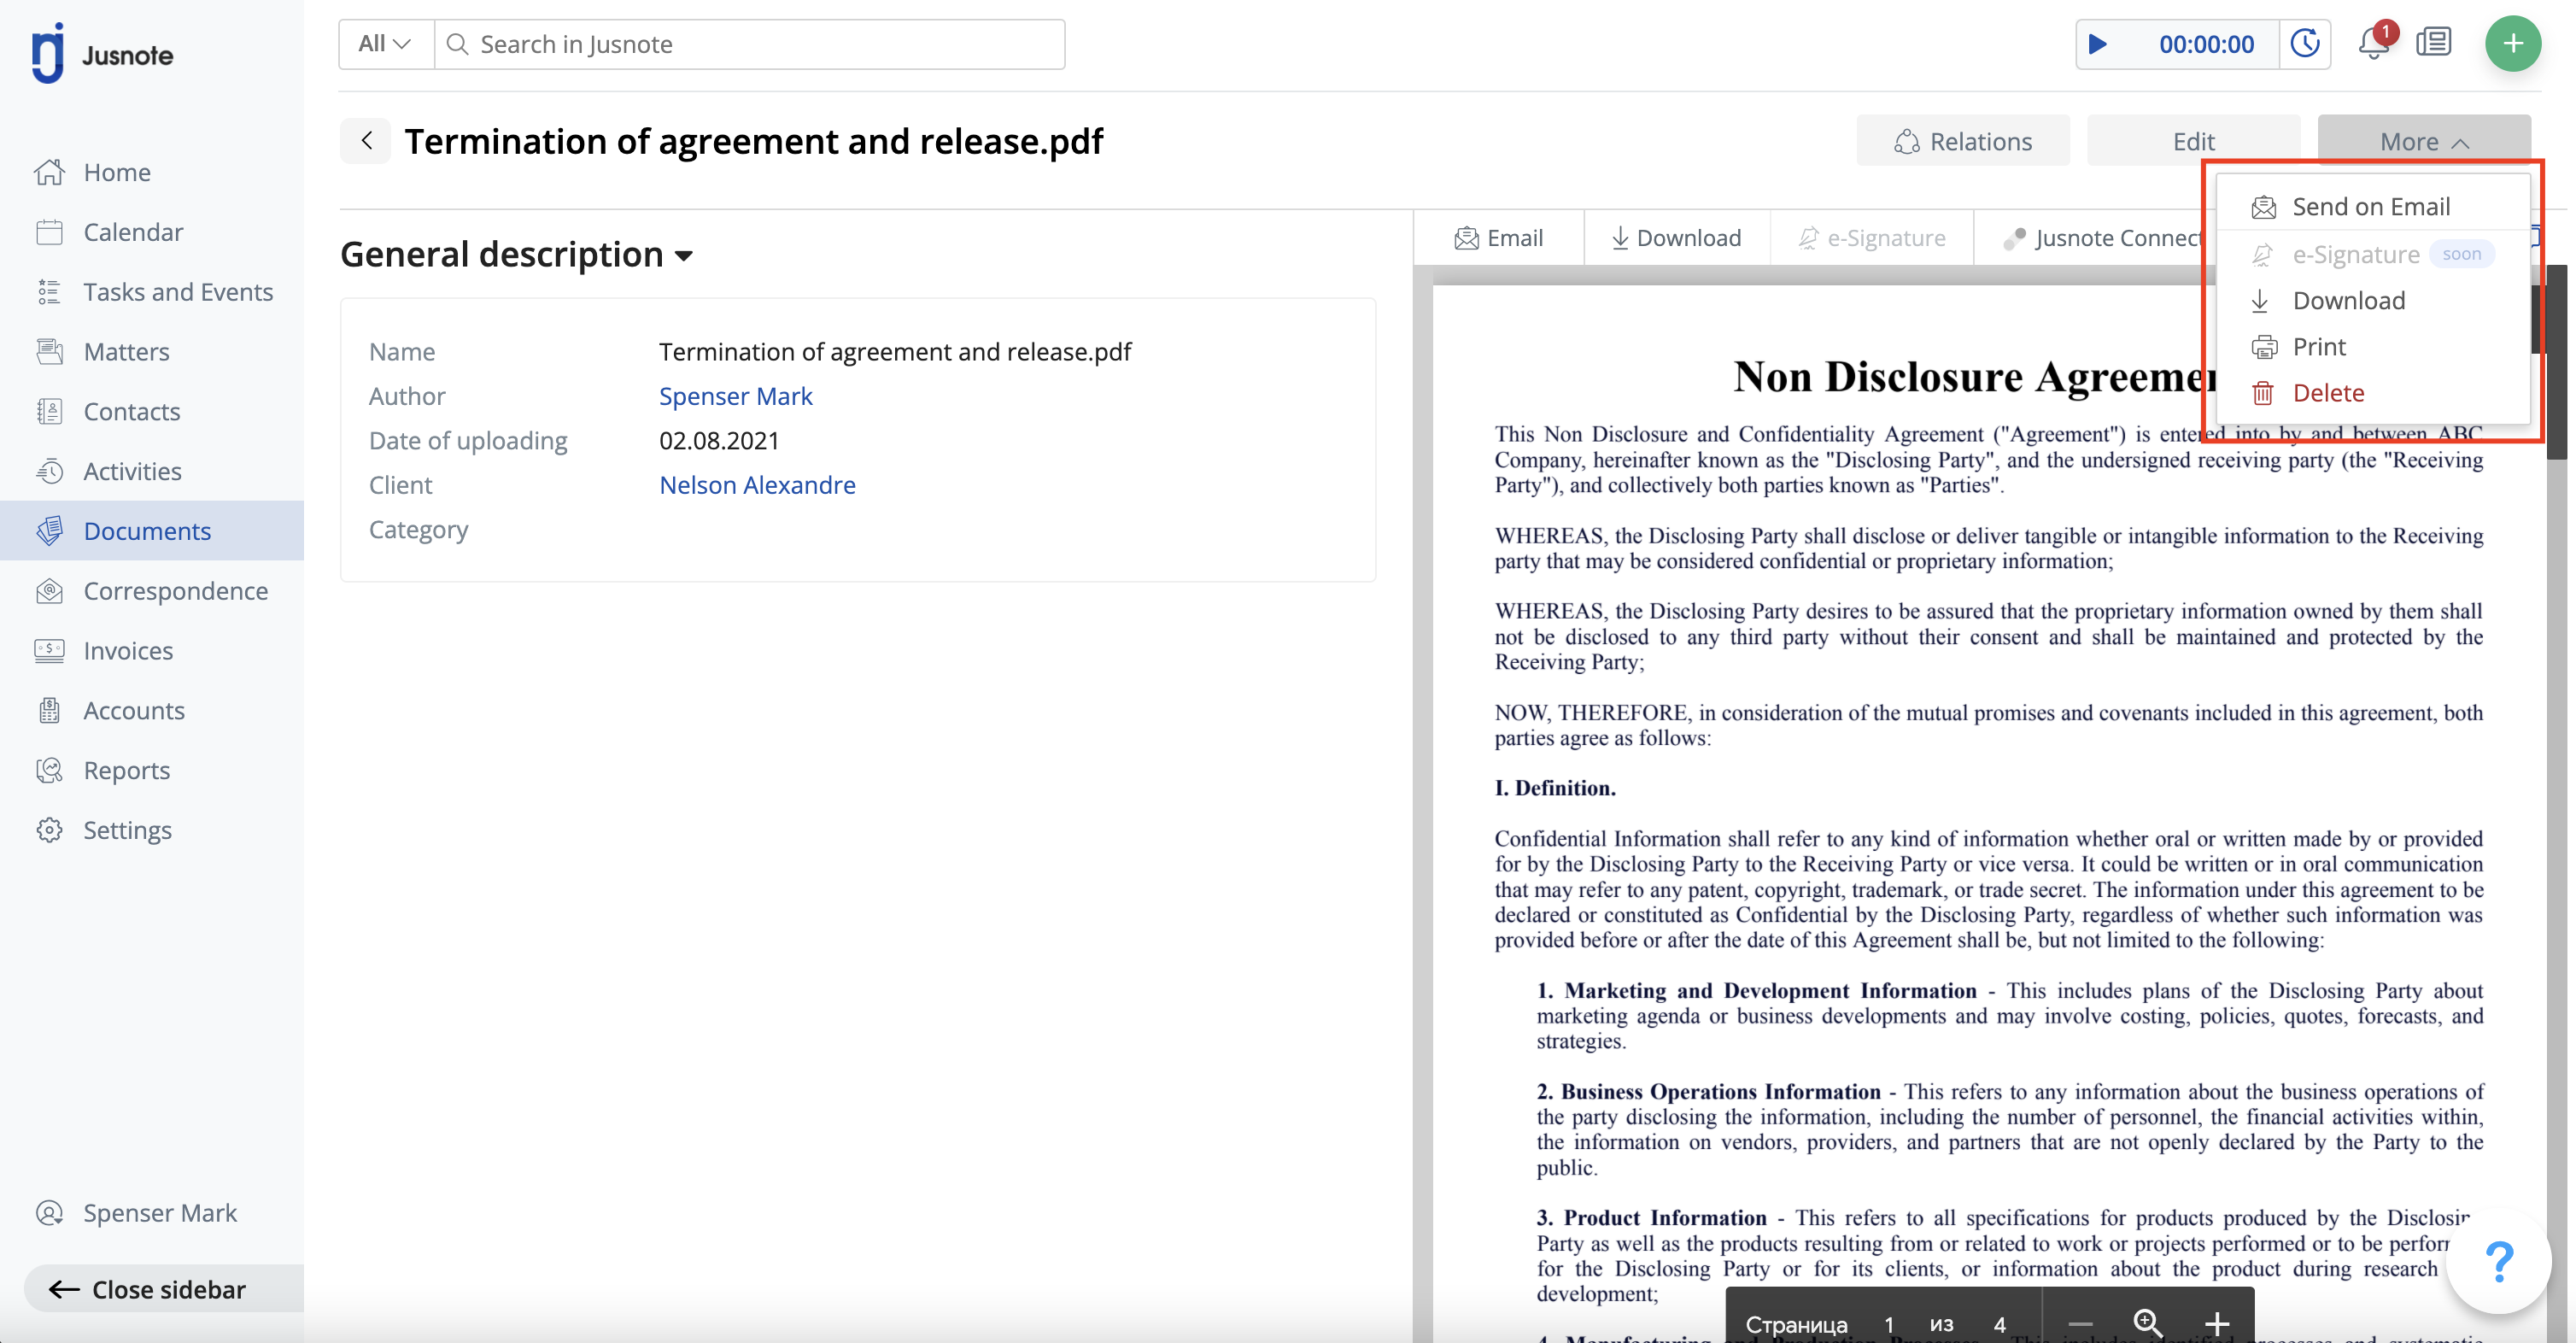Image resolution: width=2576 pixels, height=1343 pixels.
Task: Click the Search in Jusnote field
Action: point(750,44)
